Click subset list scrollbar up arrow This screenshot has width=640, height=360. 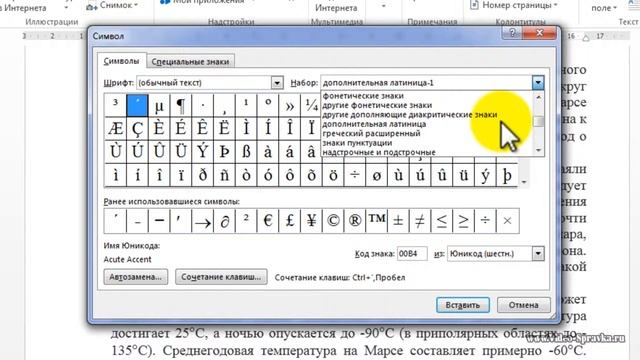click(x=538, y=97)
